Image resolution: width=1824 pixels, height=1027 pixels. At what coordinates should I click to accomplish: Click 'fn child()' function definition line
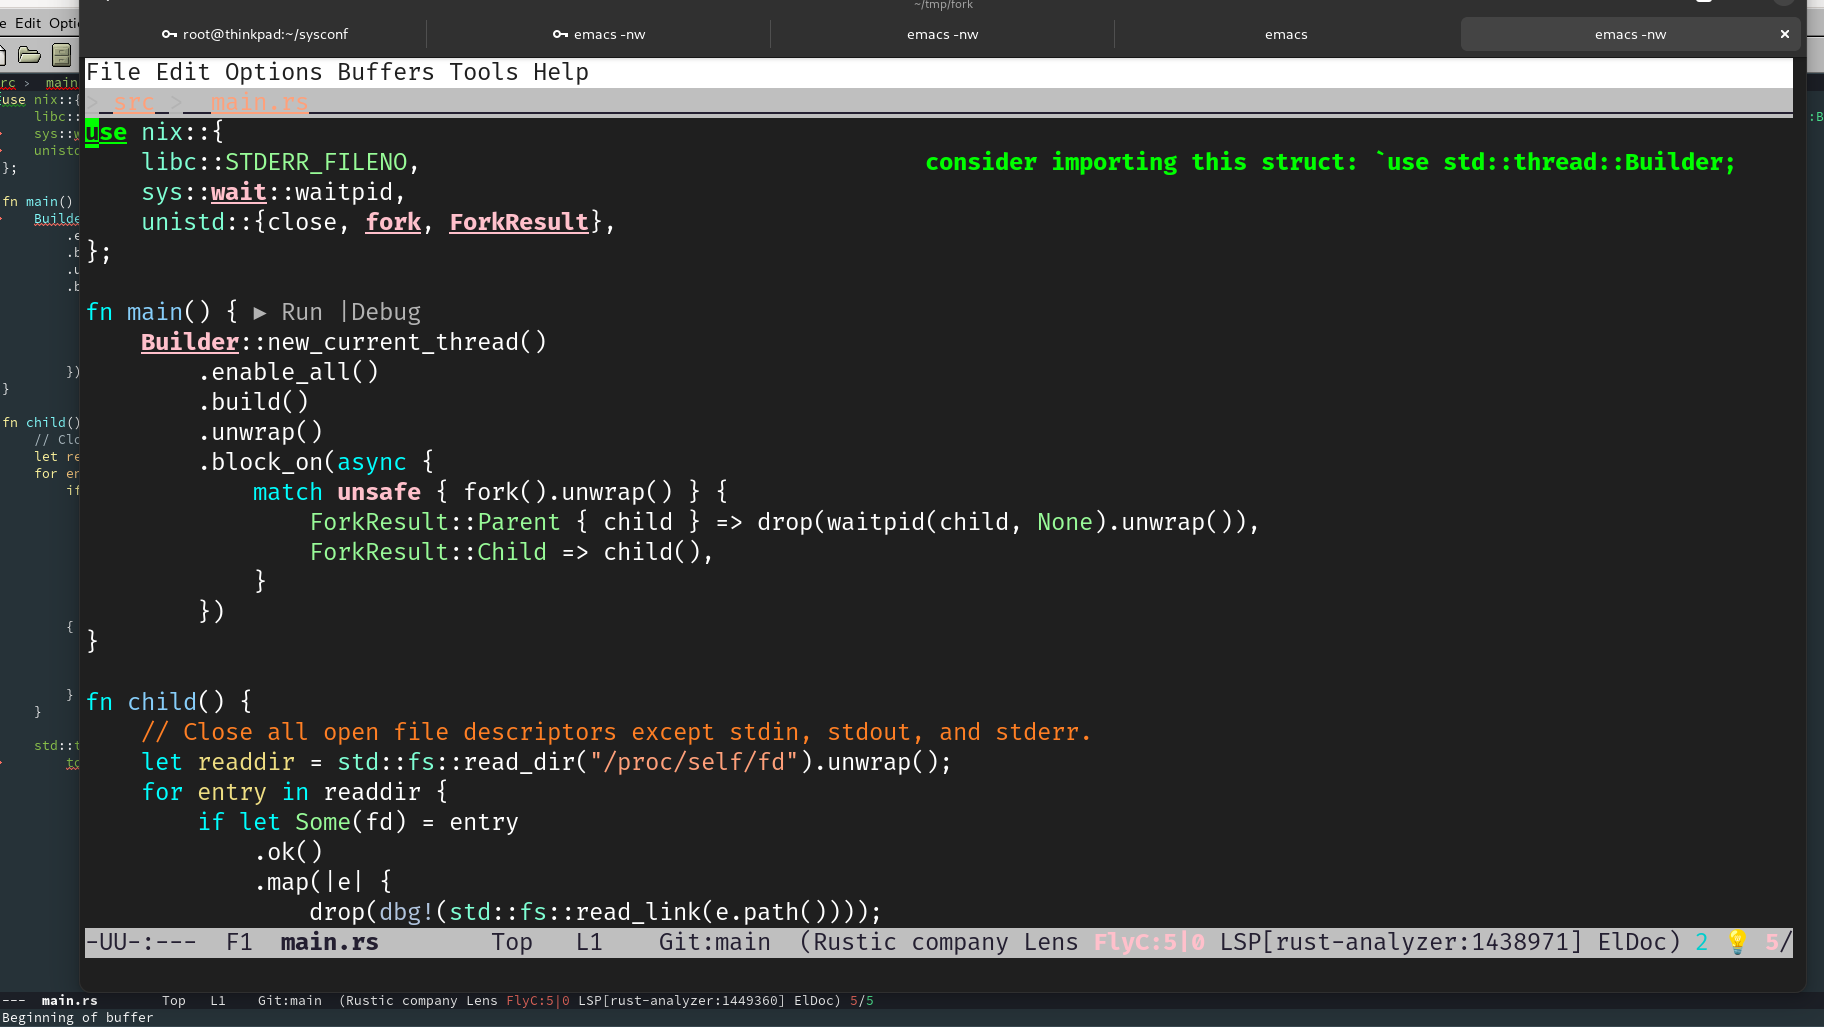pyautogui.click(x=169, y=702)
